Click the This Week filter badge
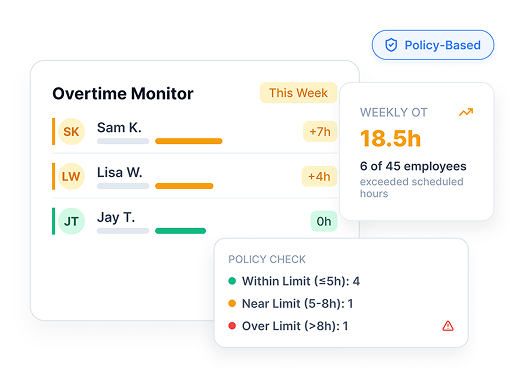The width and height of the screenshot is (524, 378). click(x=298, y=93)
